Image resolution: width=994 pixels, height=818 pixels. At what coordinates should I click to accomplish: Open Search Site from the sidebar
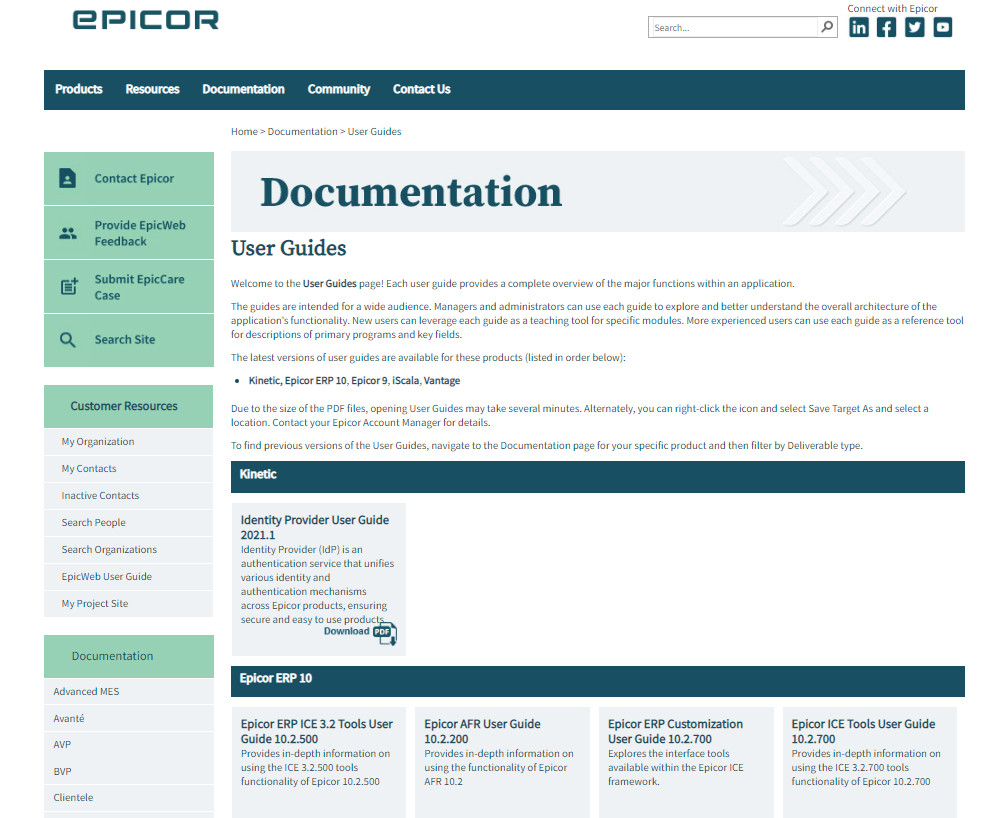(x=129, y=340)
